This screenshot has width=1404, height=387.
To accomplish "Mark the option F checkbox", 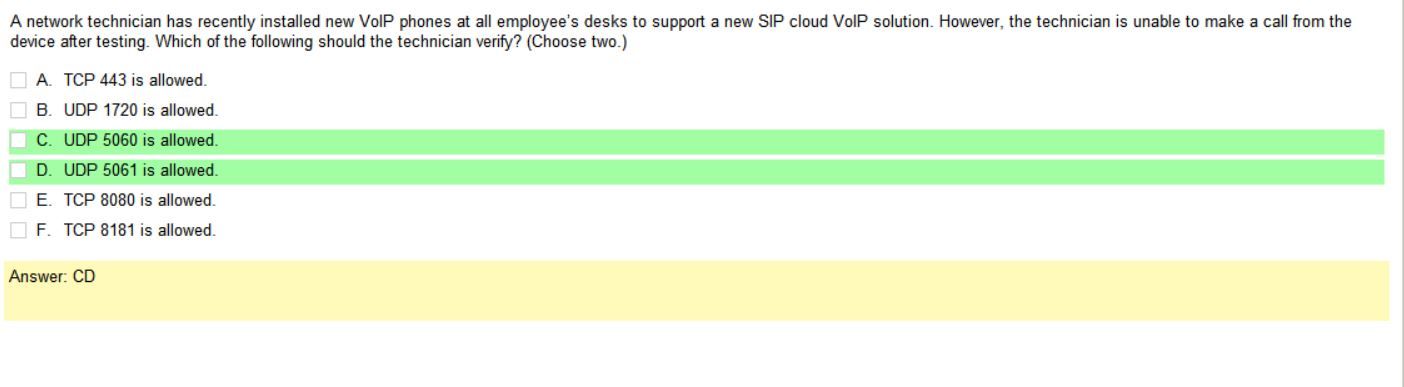I will click(x=19, y=230).
